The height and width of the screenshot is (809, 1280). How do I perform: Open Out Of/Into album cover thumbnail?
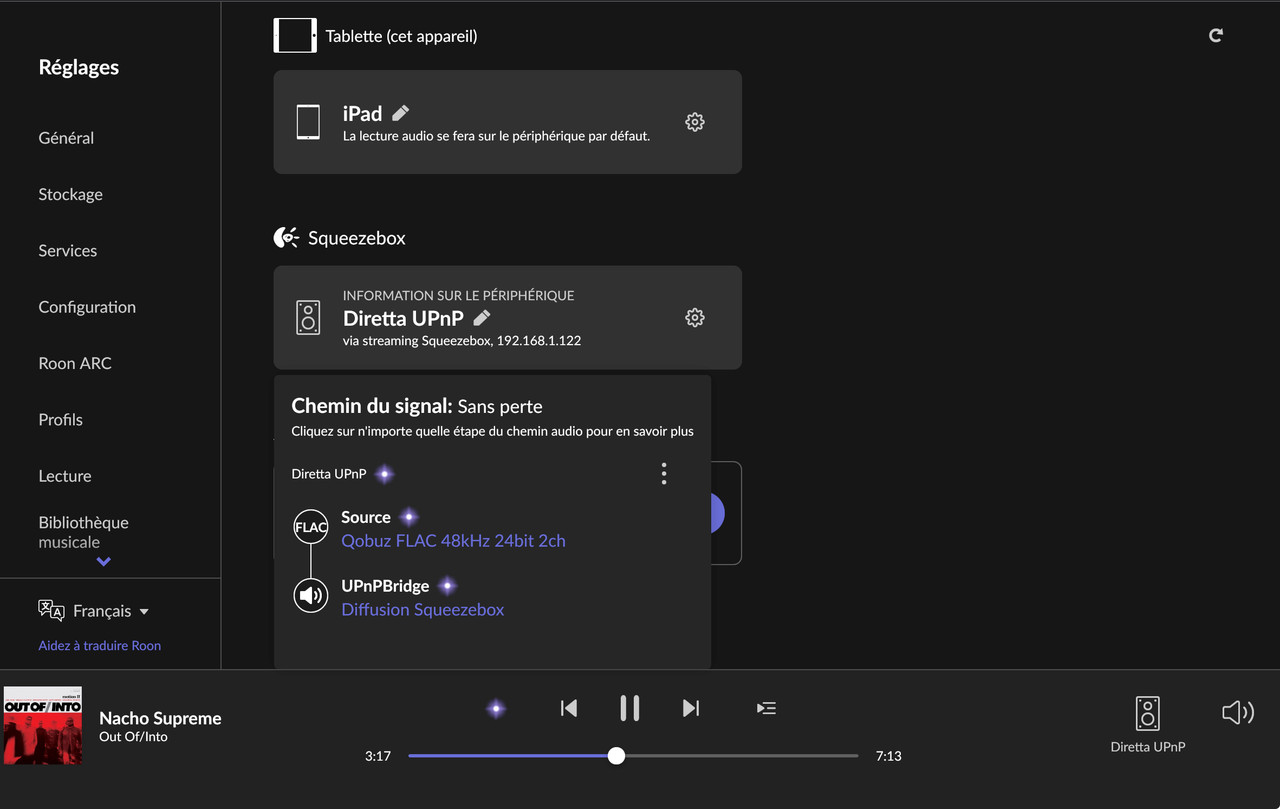click(43, 725)
